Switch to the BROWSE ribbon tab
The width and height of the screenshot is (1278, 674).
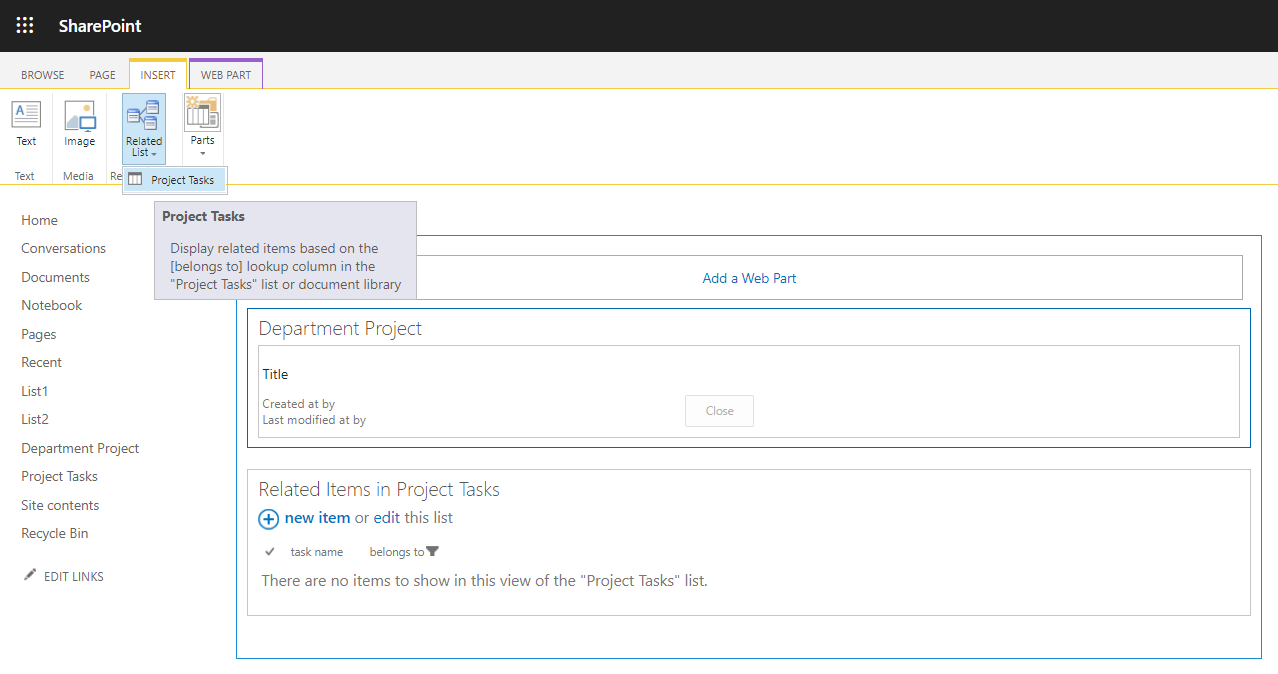[x=43, y=75]
